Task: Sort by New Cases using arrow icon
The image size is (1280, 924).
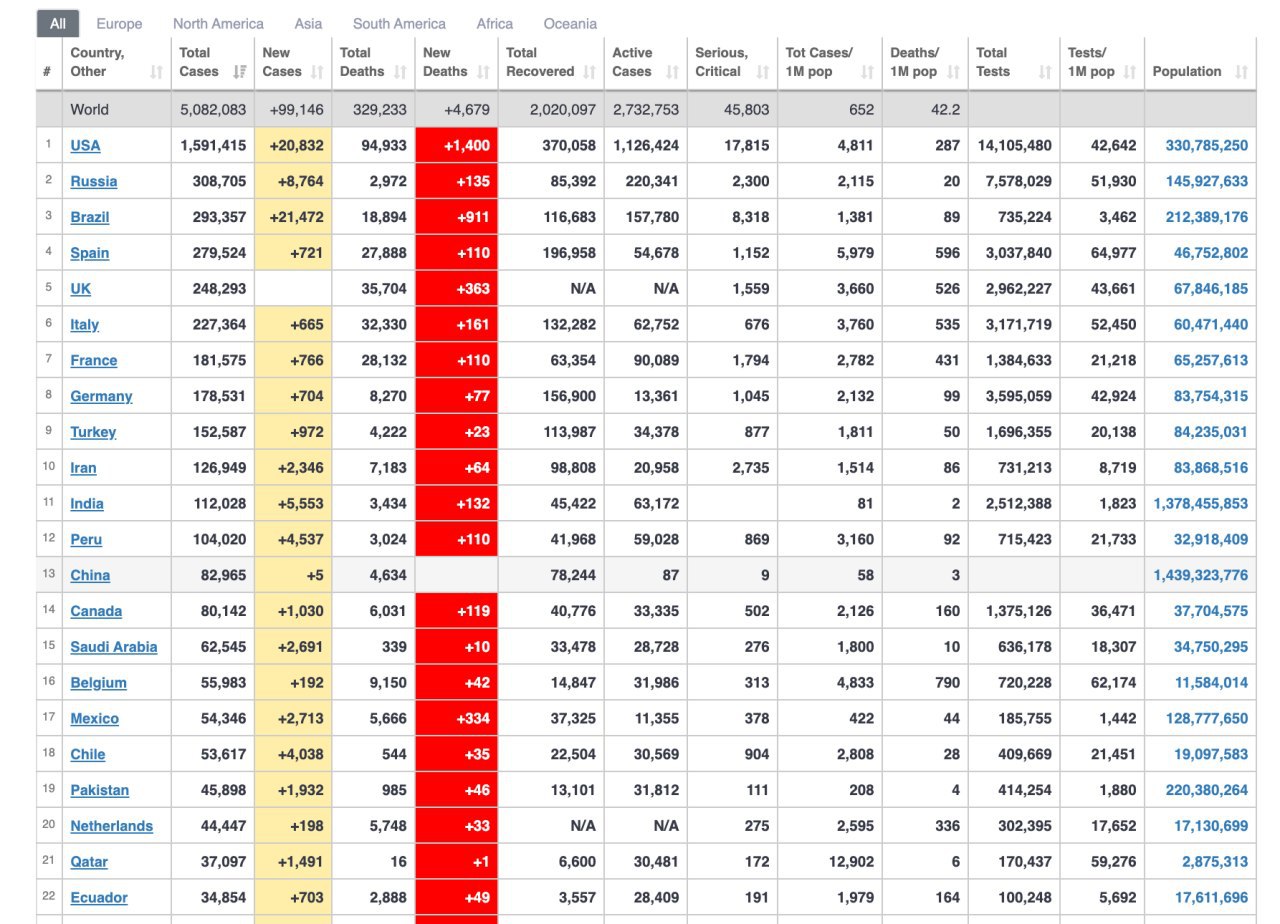Action: (x=317, y=72)
